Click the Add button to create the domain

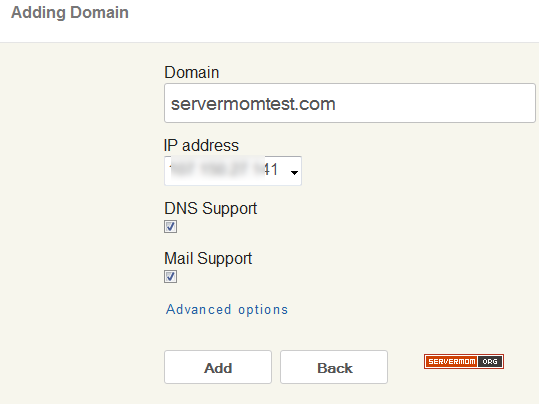coord(218,367)
